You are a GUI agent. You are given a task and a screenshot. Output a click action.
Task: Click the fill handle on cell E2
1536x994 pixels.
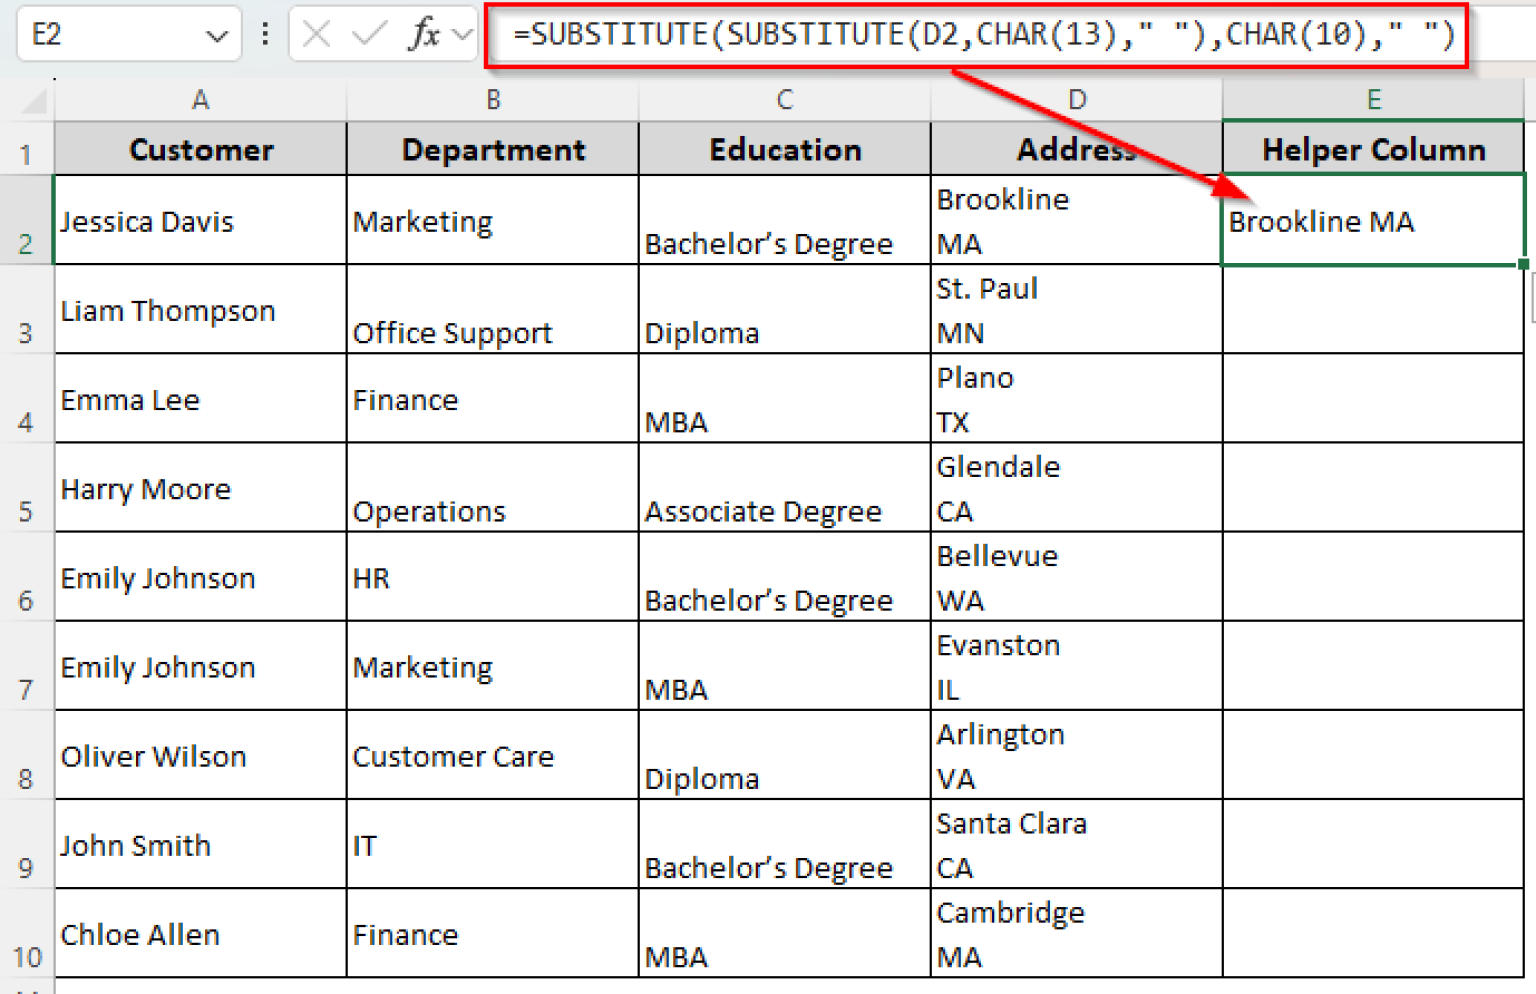(1522, 264)
